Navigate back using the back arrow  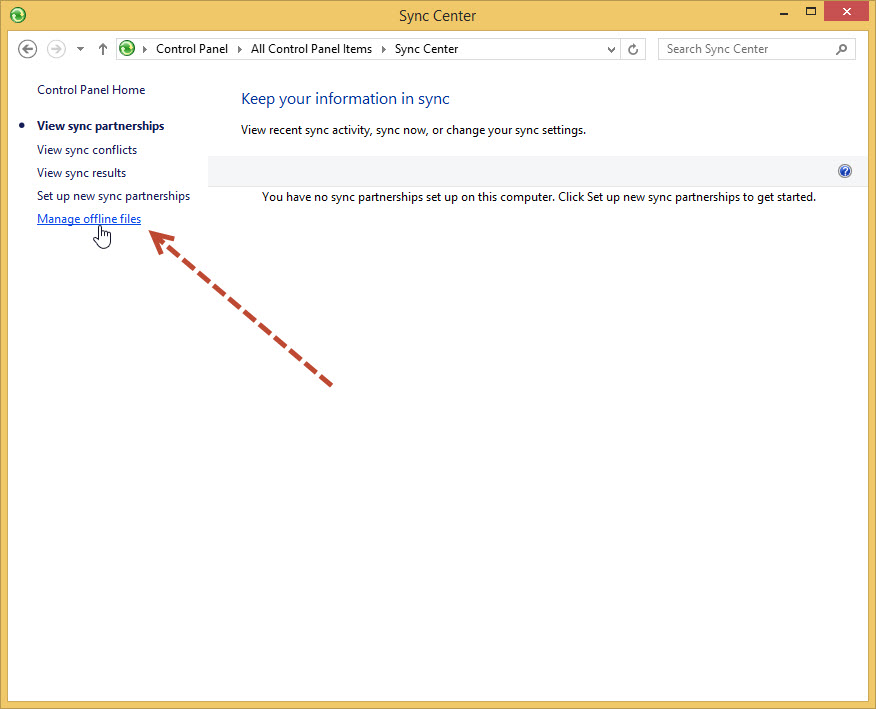[x=27, y=48]
